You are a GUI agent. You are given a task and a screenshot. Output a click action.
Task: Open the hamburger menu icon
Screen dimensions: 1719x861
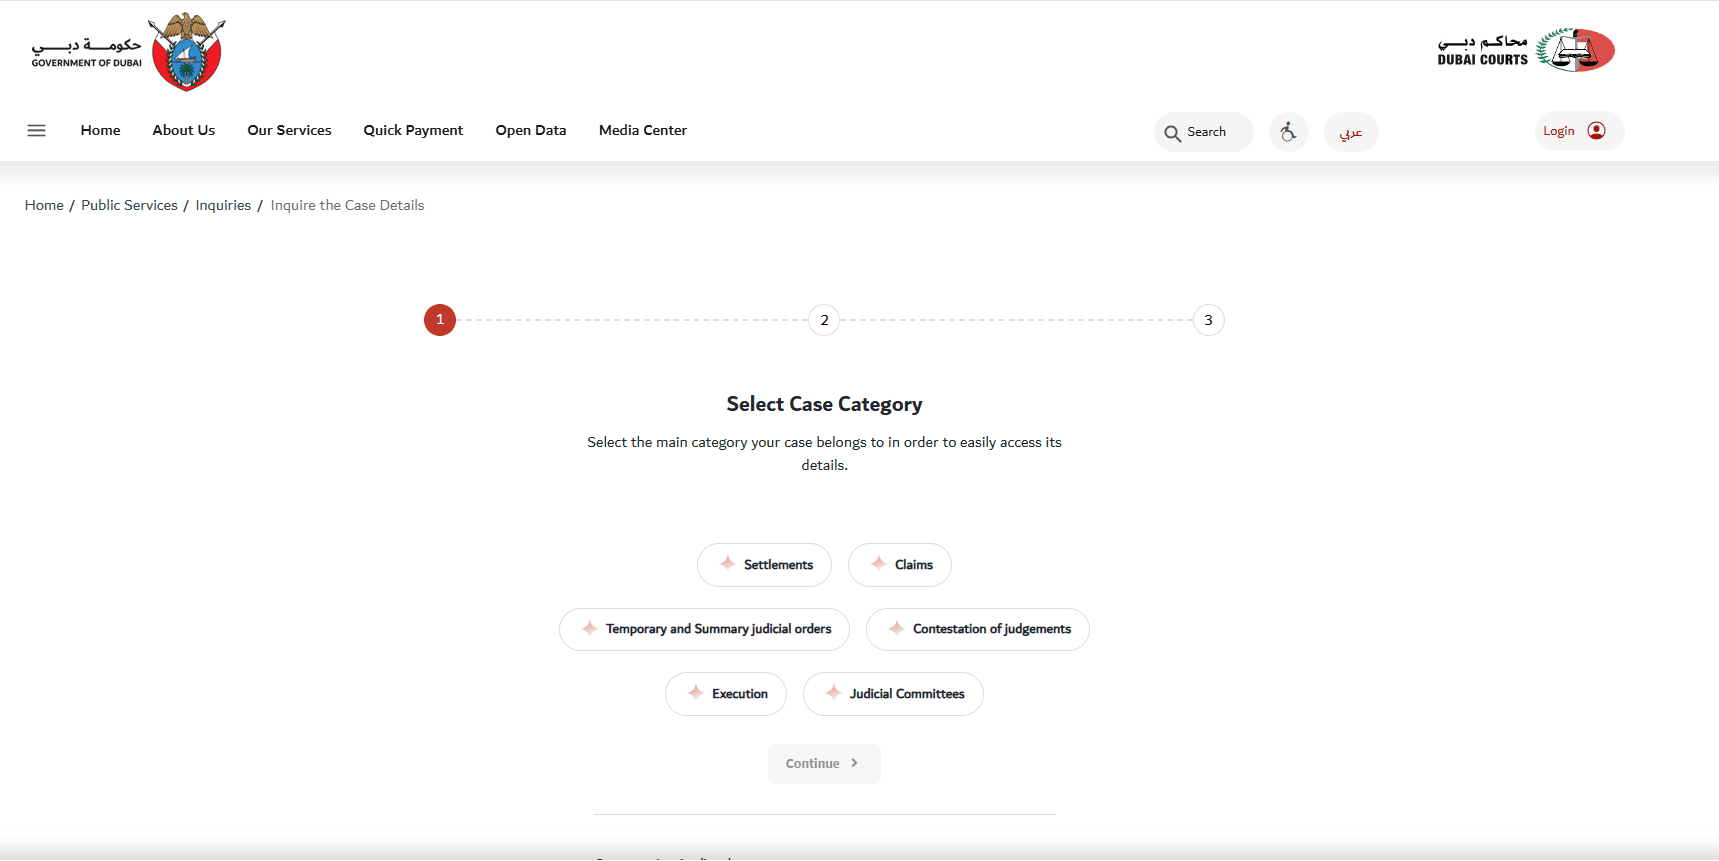point(36,130)
